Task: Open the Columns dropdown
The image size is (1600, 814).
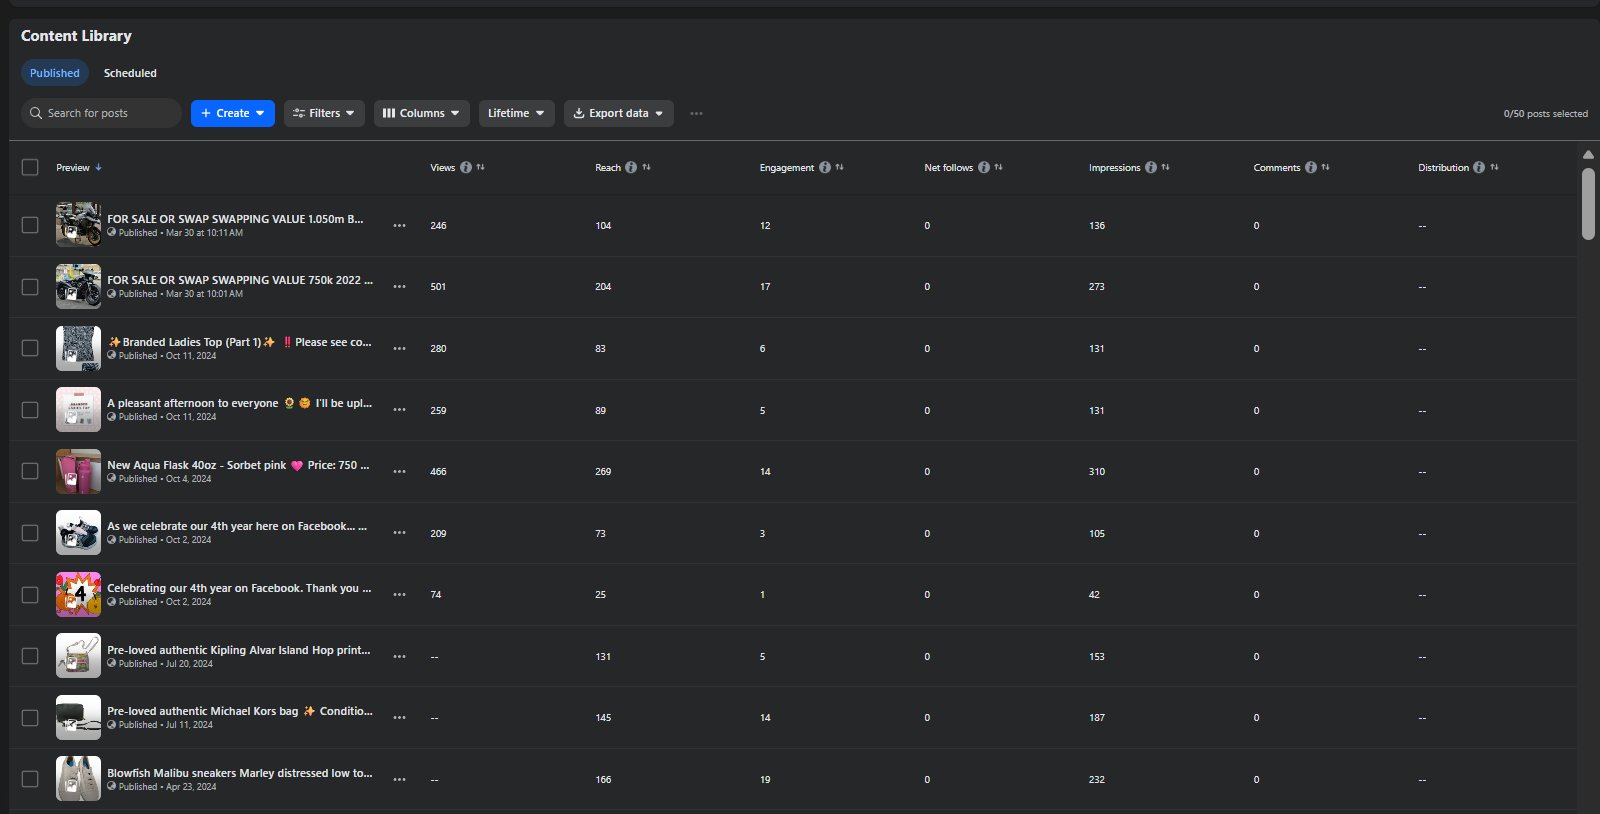Action: click(x=421, y=114)
